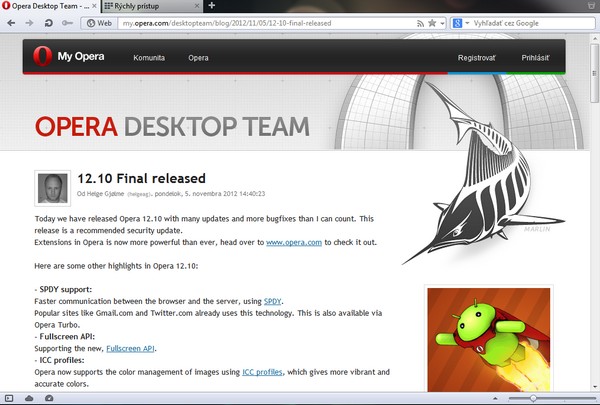
Task: Follow the www.opera.com link
Action: coord(294,242)
